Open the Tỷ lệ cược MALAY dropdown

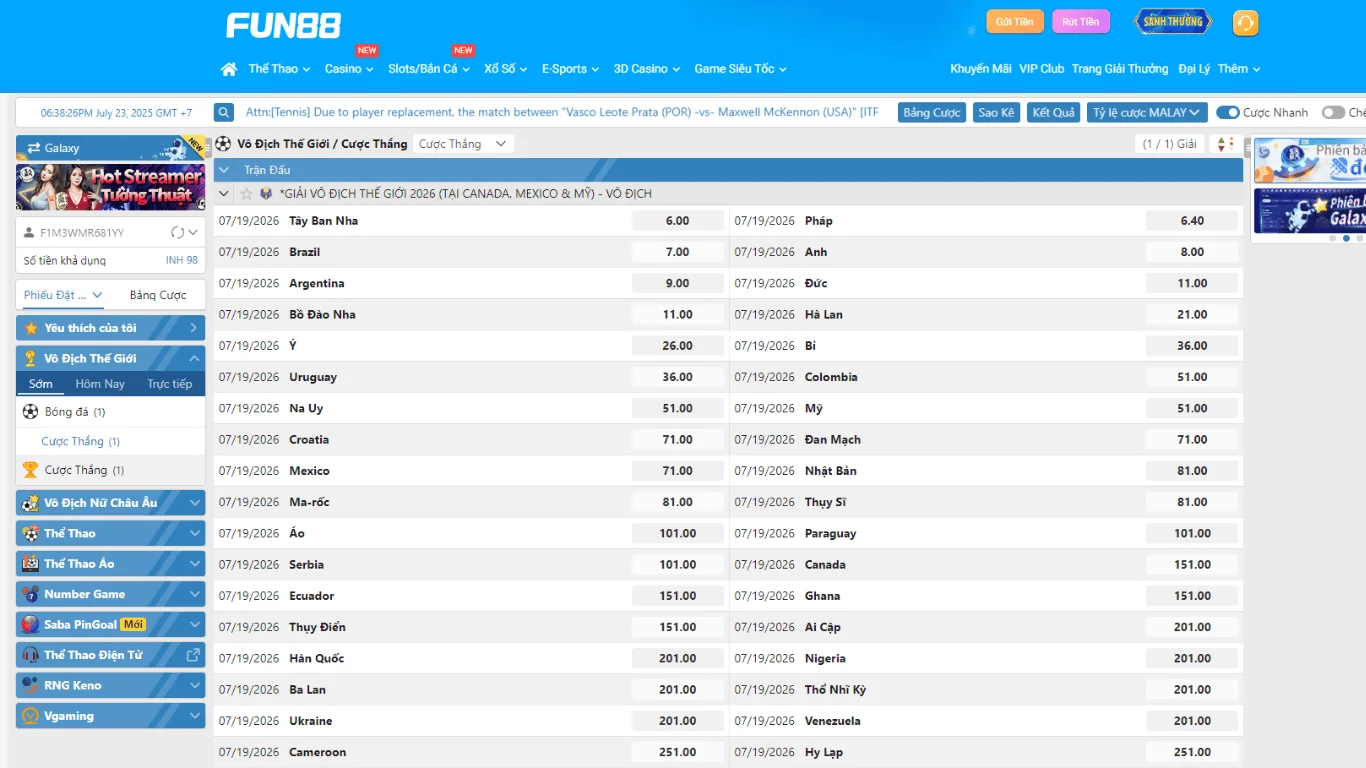point(1146,113)
